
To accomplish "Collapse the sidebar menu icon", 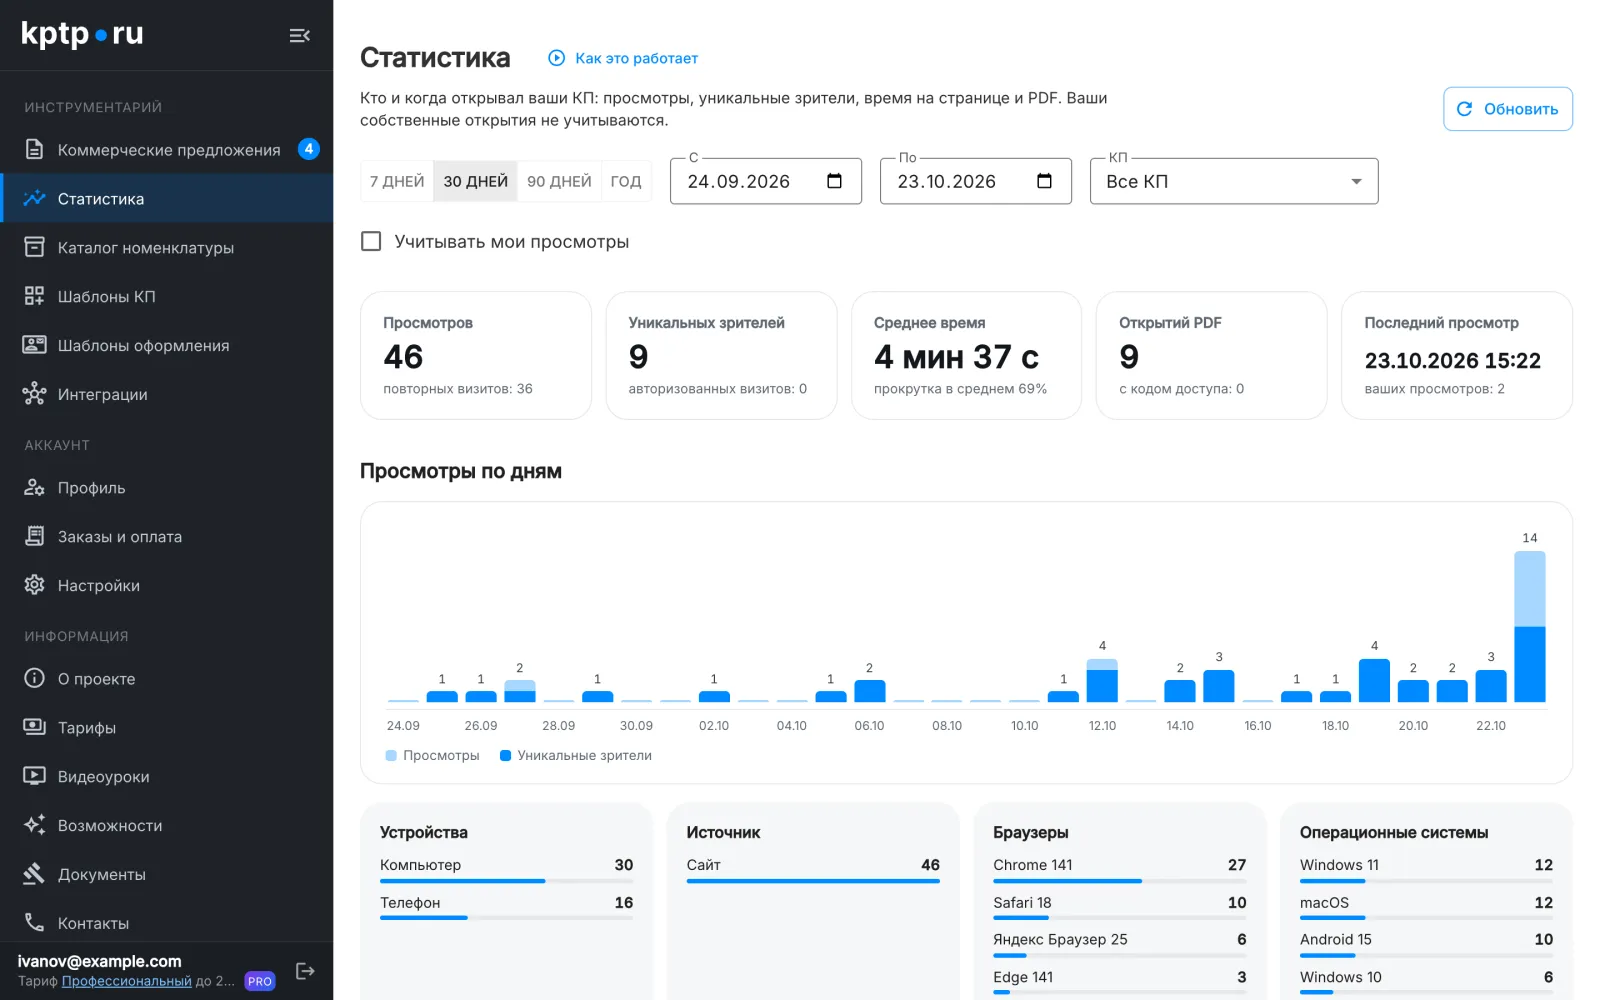I will click(299, 36).
